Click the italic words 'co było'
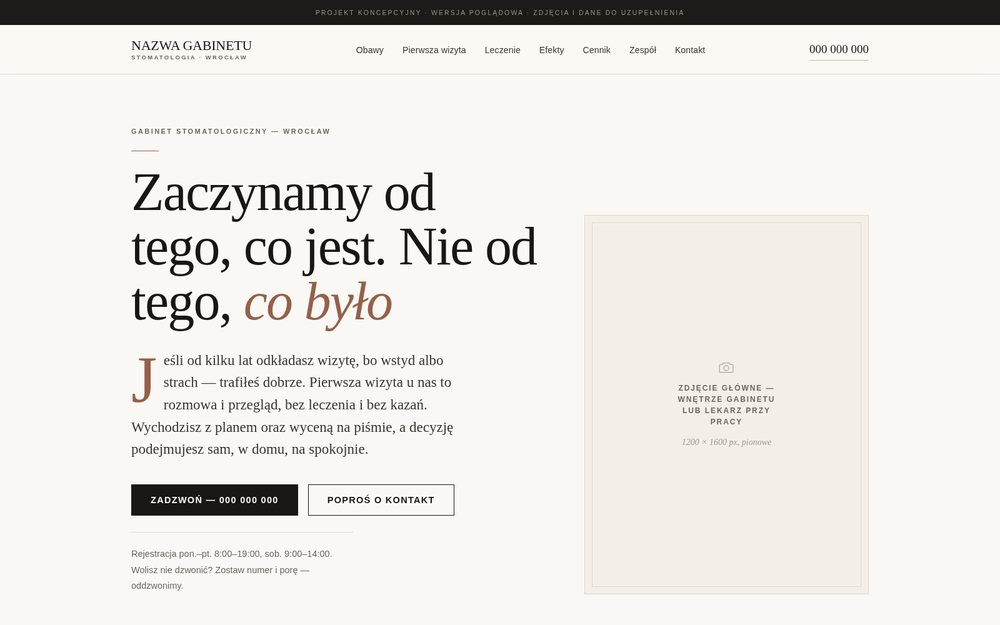This screenshot has height=625, width=1000. coord(318,302)
